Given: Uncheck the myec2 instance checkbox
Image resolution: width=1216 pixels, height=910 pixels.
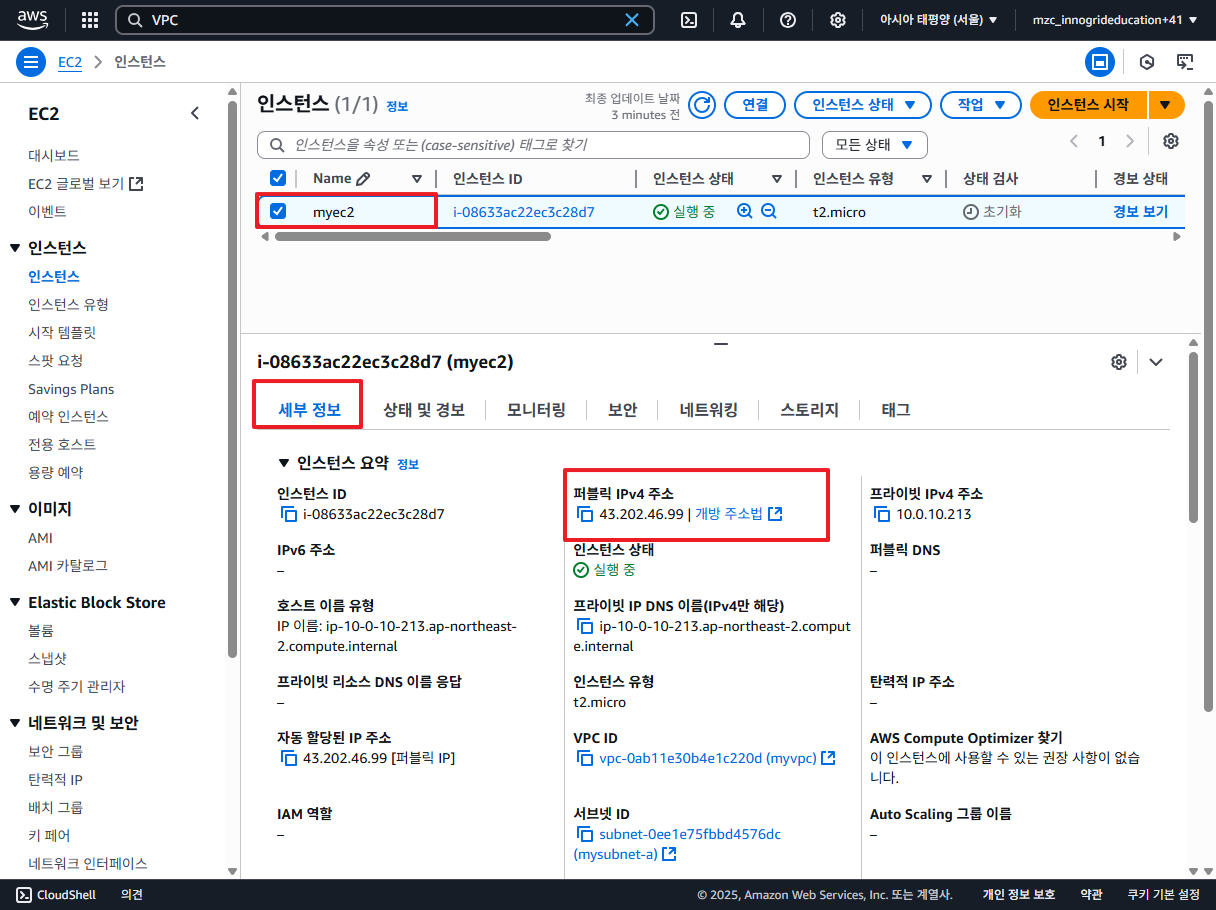Looking at the screenshot, I should pos(278,211).
